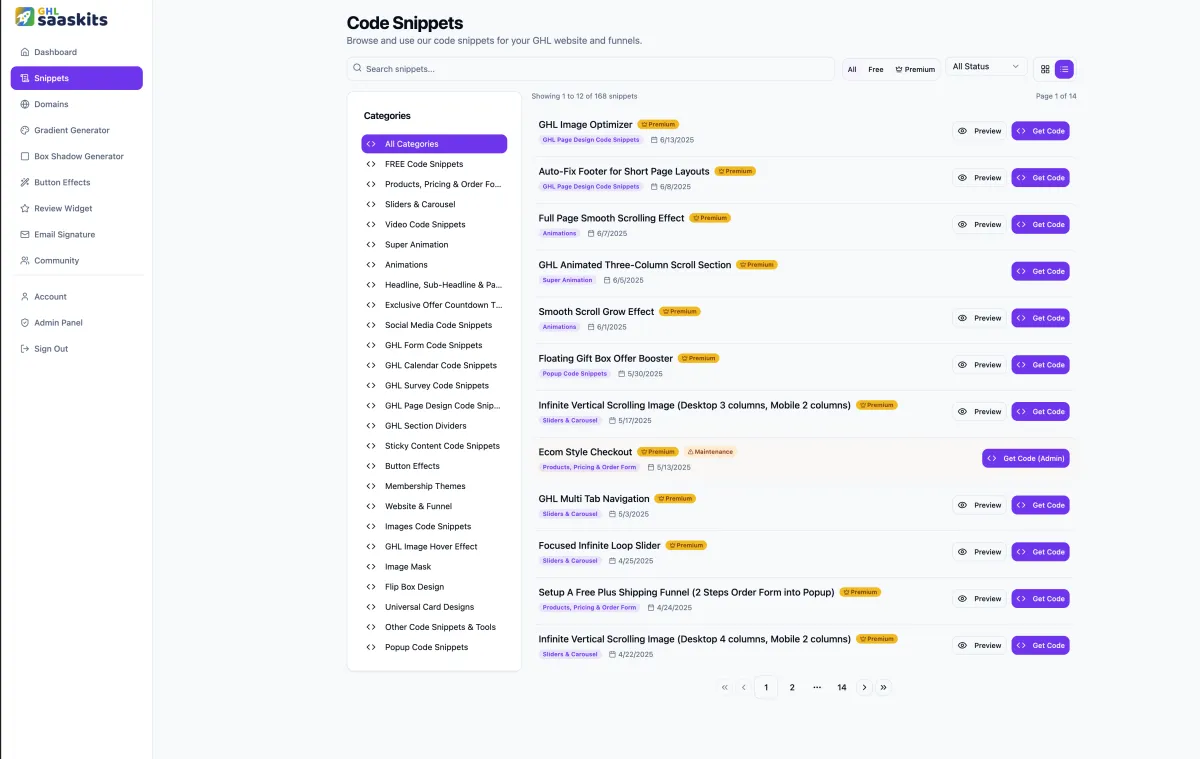This screenshot has width=1200, height=759.
Task: Select Sliders & Carousel category
Action: pos(434,204)
